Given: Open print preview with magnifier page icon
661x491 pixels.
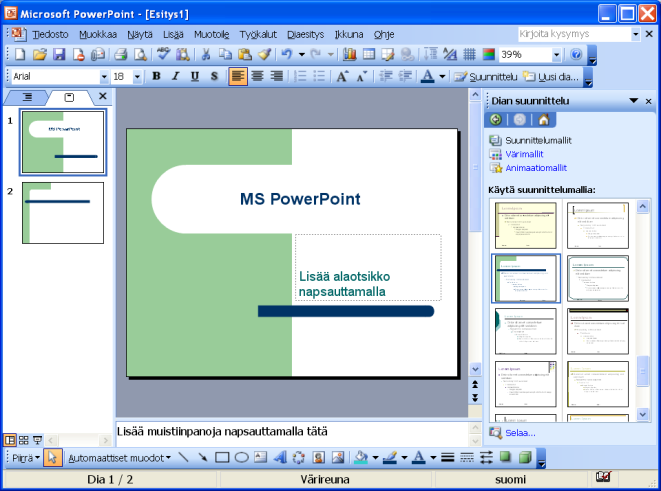Looking at the screenshot, I should point(140,54).
